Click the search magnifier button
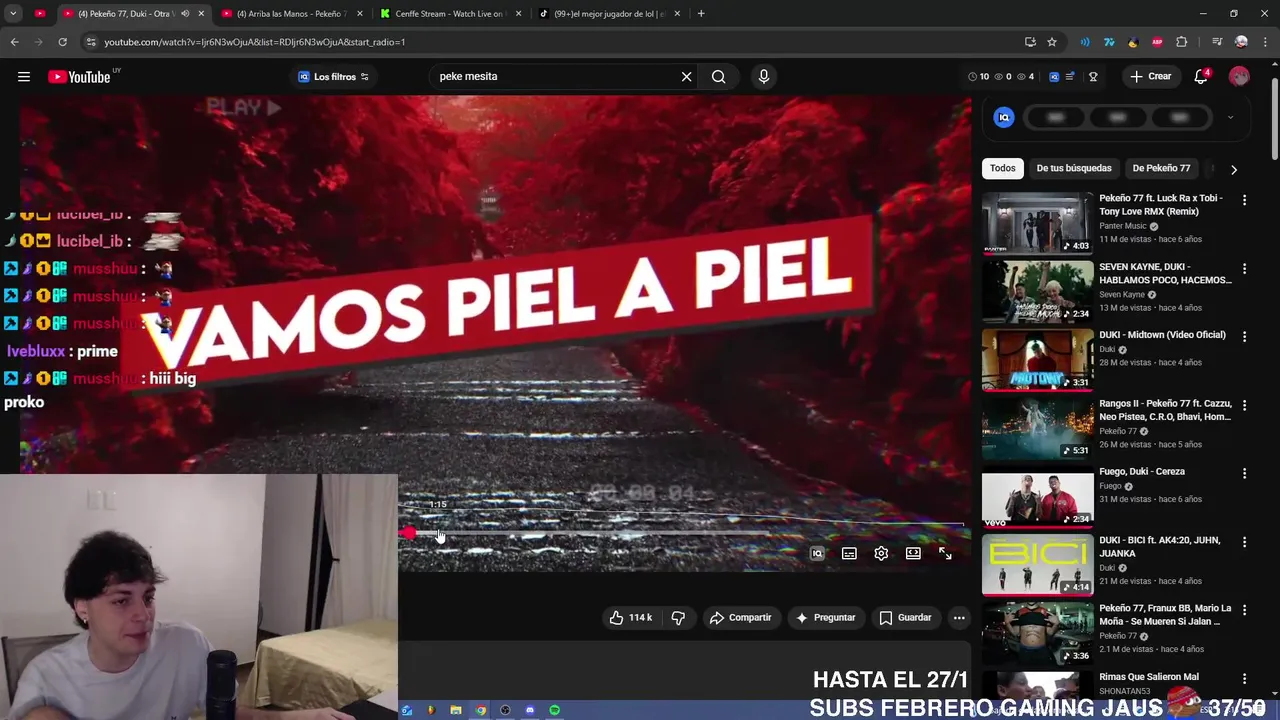1280x720 pixels. tap(718, 77)
